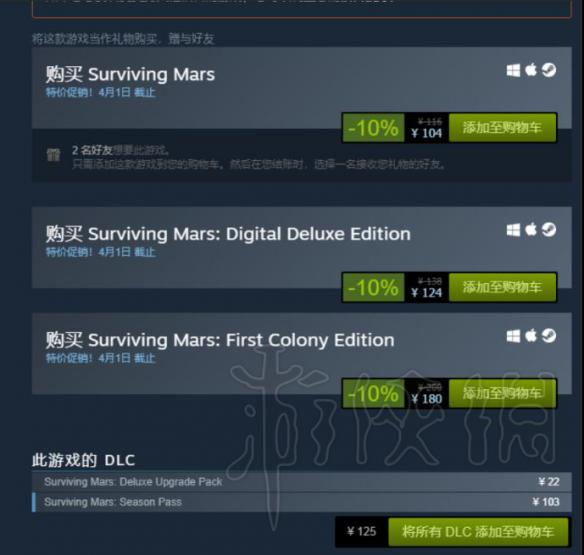Click SteamOS icon on Surviving Mars base game
This screenshot has width=584, height=555.
coord(549,70)
